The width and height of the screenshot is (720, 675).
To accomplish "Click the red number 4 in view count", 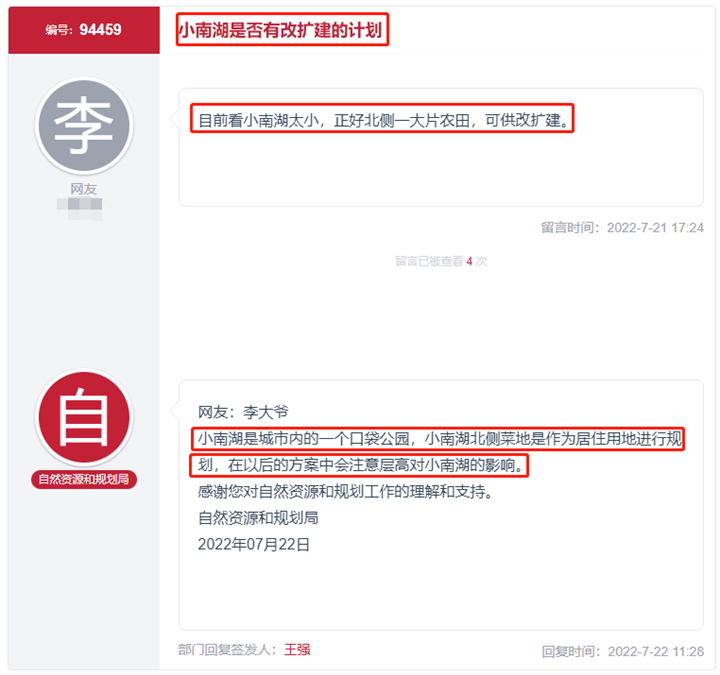I will click(x=469, y=261).
